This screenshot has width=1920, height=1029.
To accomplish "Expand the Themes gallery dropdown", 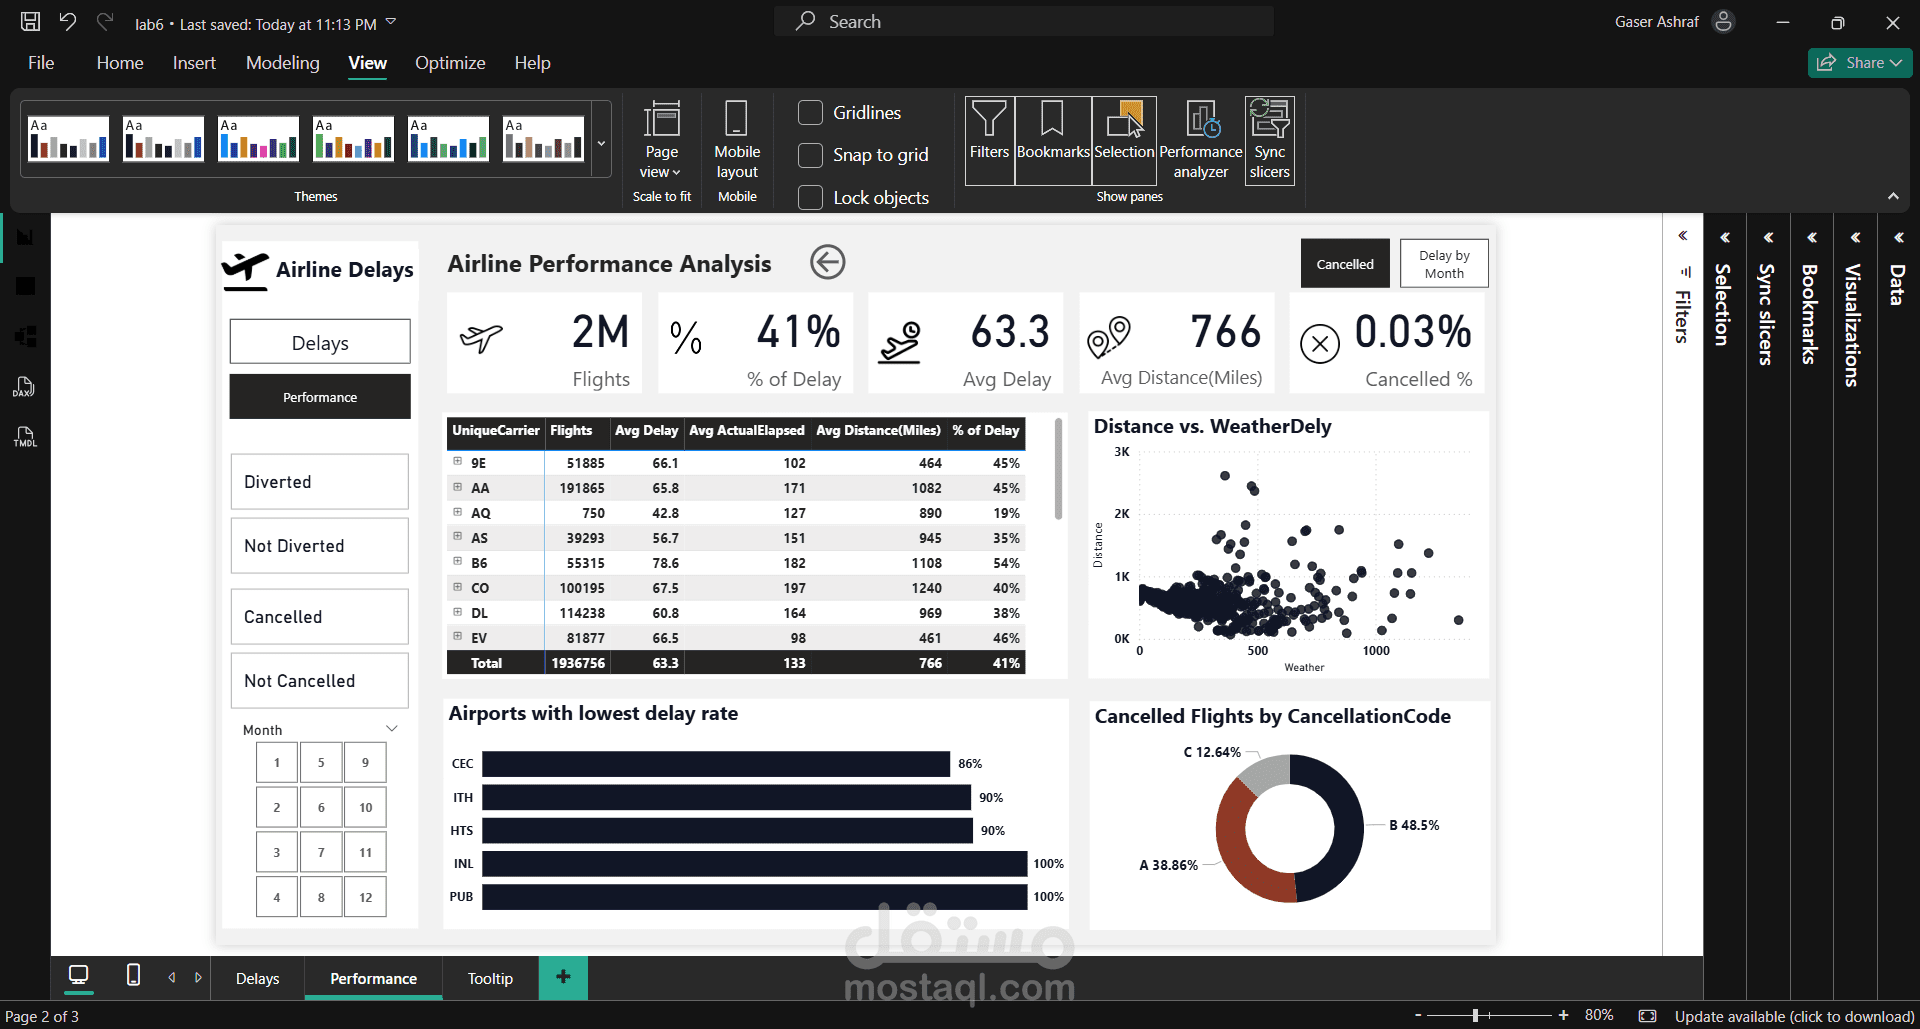I will coord(601,143).
